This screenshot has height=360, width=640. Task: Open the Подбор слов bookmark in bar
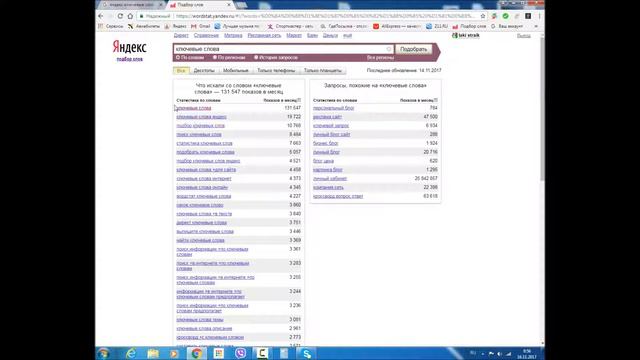pos(469,26)
